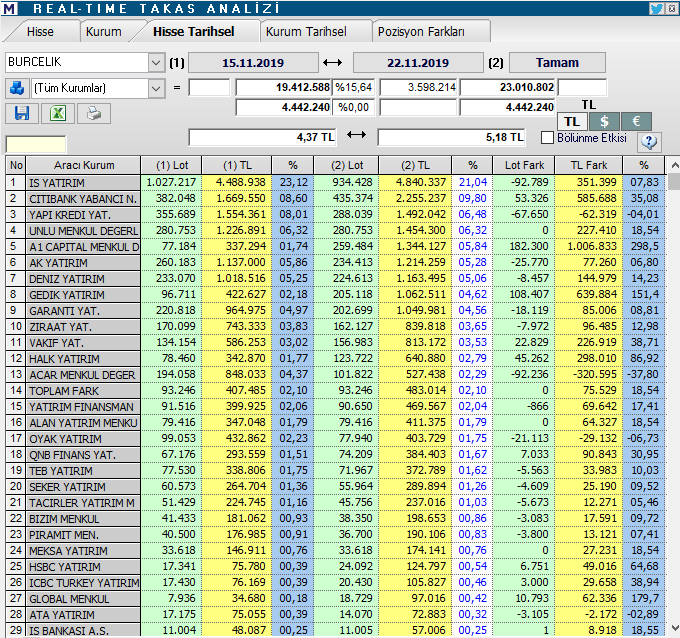This screenshot has width=680, height=638.
Task: Sort by Lot Fark column header
Action: 524,165
